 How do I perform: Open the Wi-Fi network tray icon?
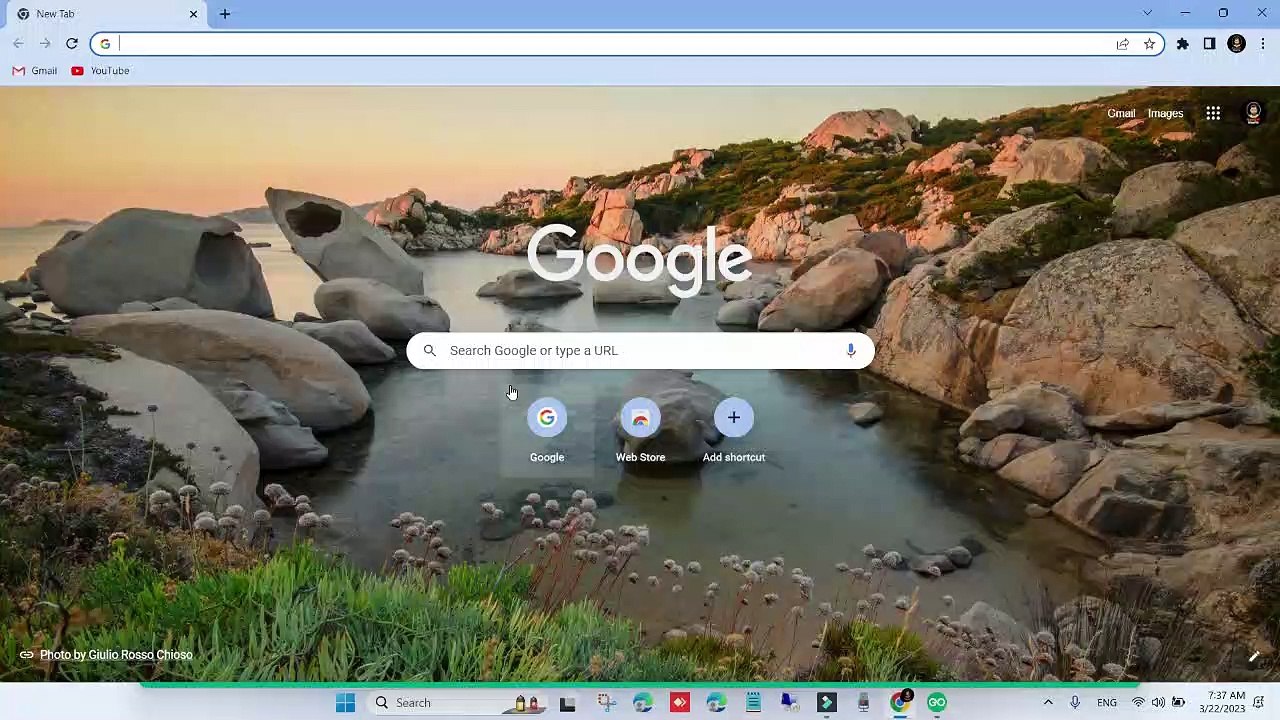click(1138, 703)
